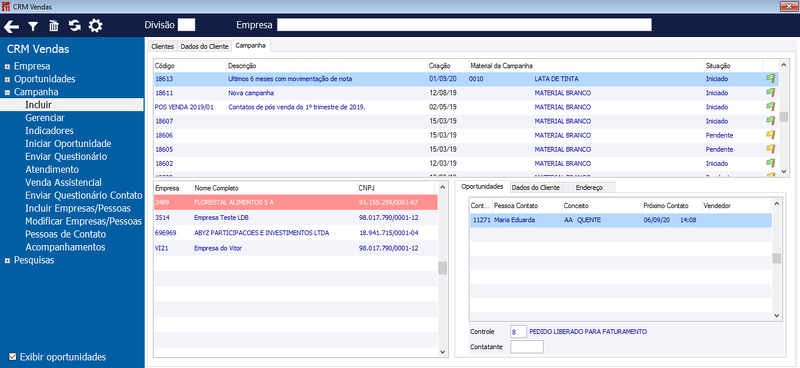
Task: Click the yellow flag icon for campaign 18605
Action: [x=770, y=149]
